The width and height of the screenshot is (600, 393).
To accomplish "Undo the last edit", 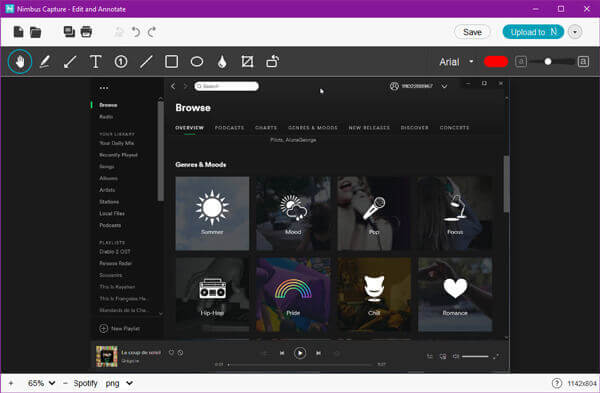I will tap(135, 32).
